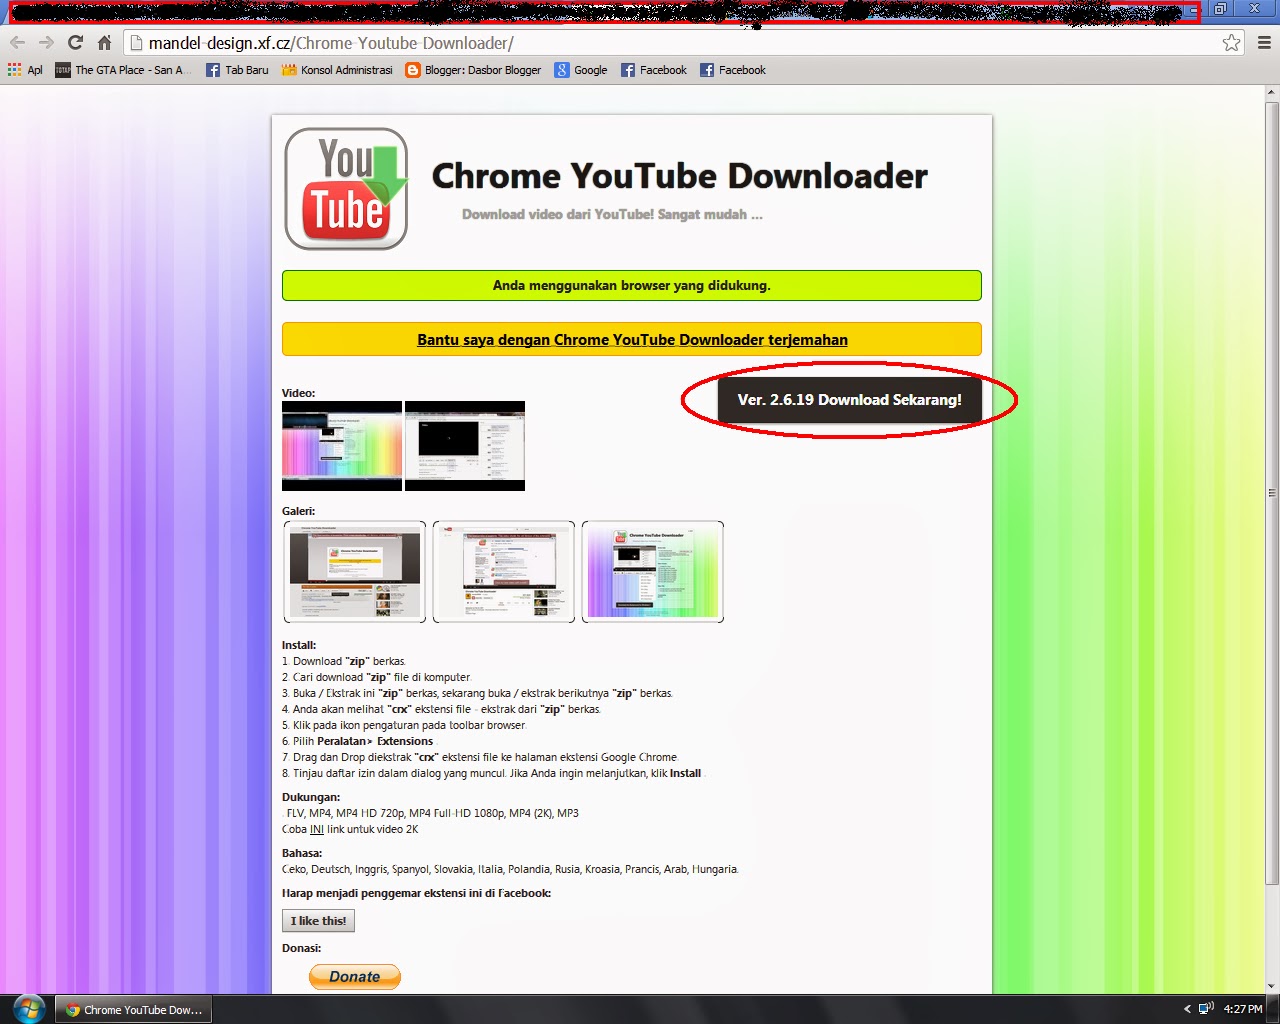
Task: Click the browser Forward arrow
Action: [x=46, y=43]
